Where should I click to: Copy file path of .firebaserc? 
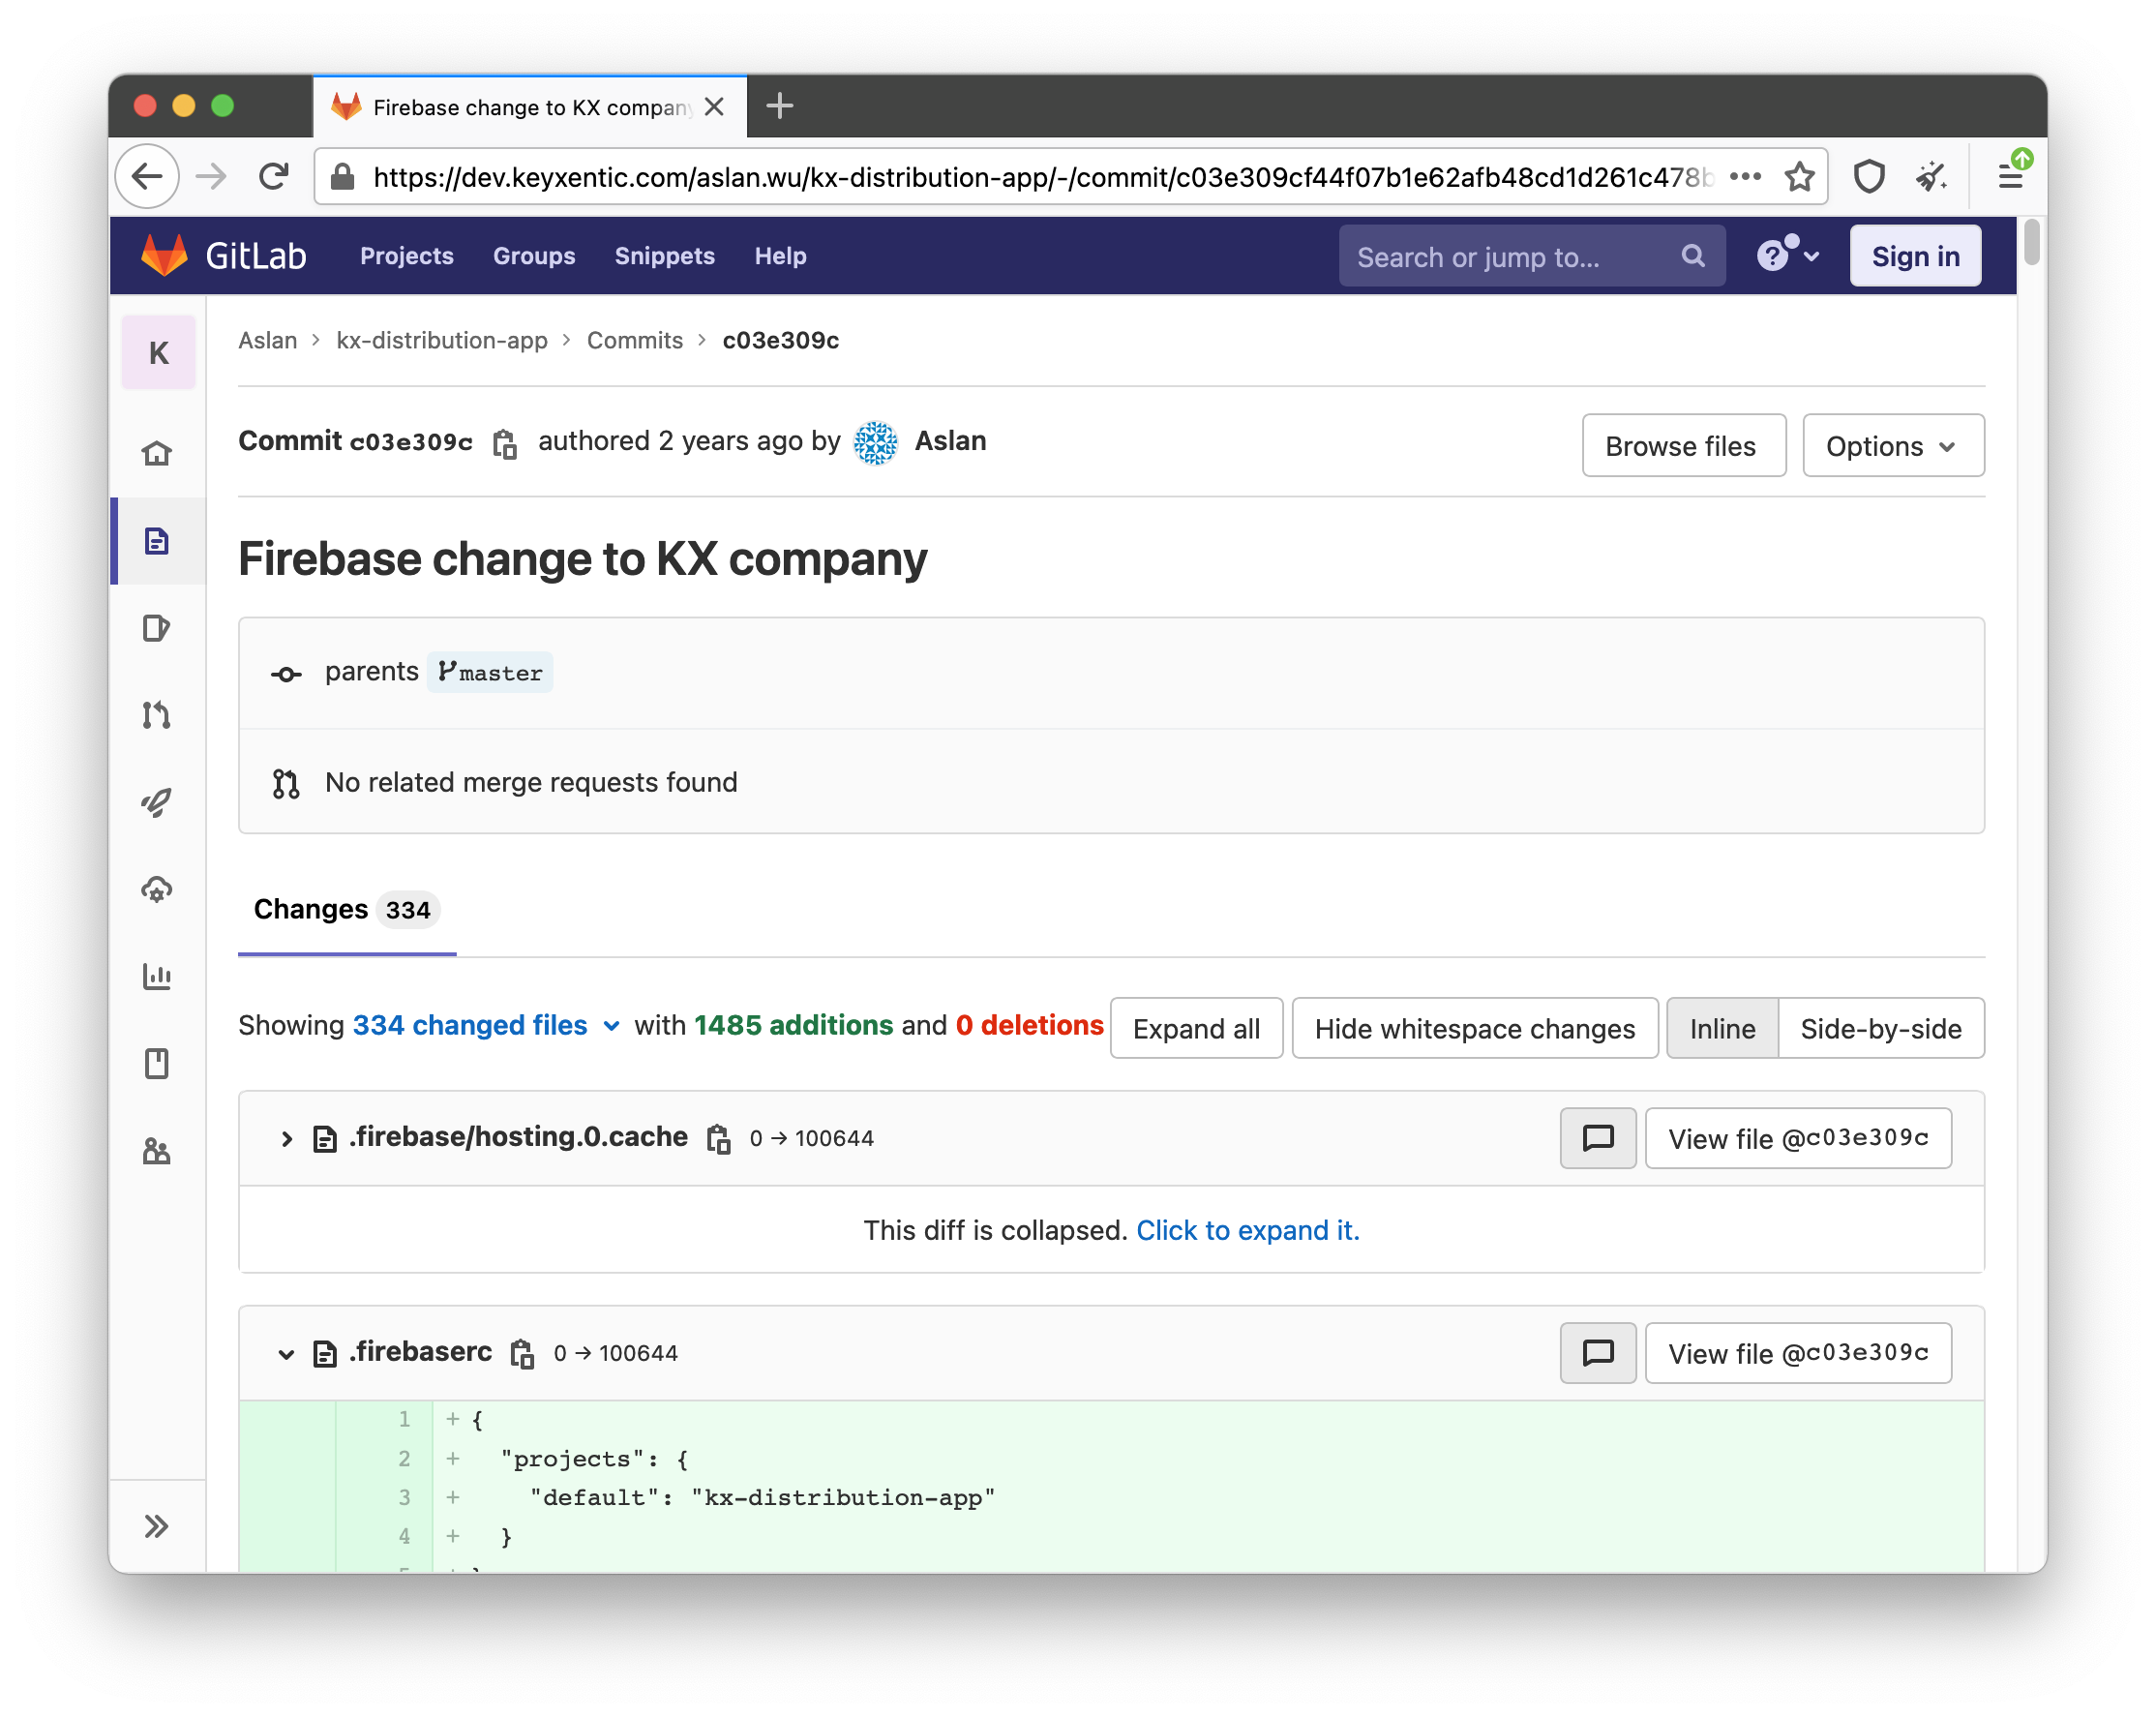tap(522, 1353)
